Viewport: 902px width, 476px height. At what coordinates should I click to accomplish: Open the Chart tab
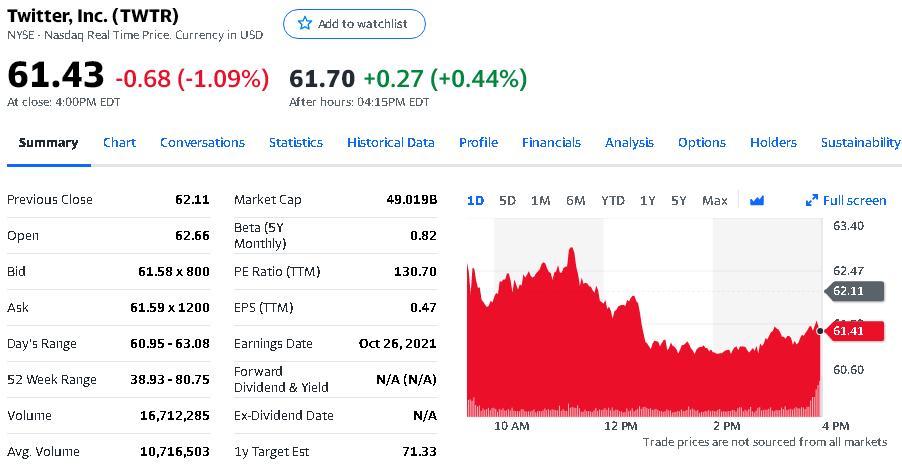(119, 142)
